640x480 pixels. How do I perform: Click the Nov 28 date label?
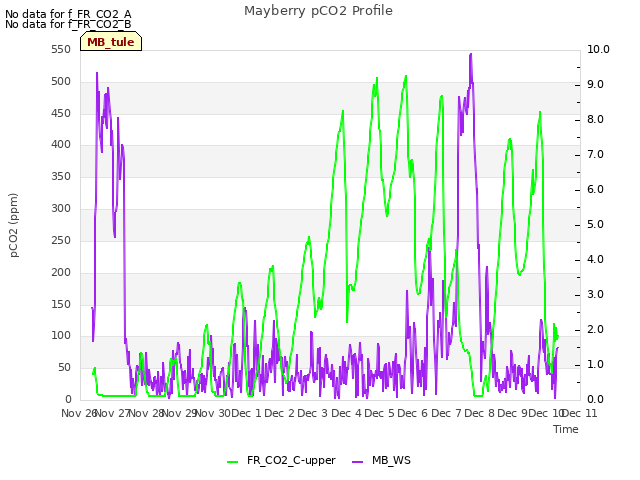pos(147,413)
